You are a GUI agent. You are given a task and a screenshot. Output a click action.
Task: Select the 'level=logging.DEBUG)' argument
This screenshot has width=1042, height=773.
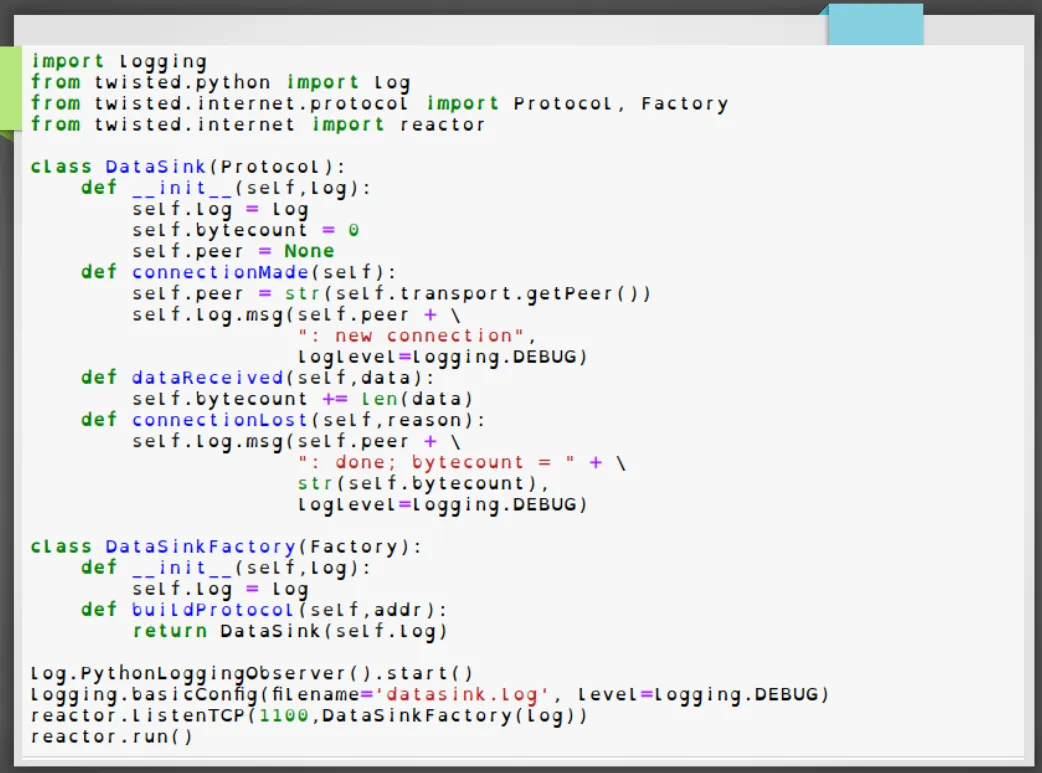(x=703, y=695)
